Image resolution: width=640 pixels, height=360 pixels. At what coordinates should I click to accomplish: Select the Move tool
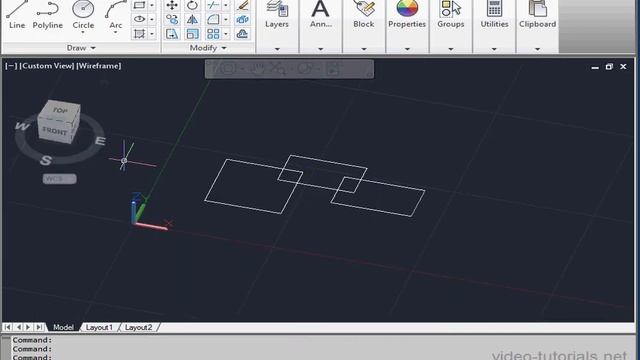(172, 5)
